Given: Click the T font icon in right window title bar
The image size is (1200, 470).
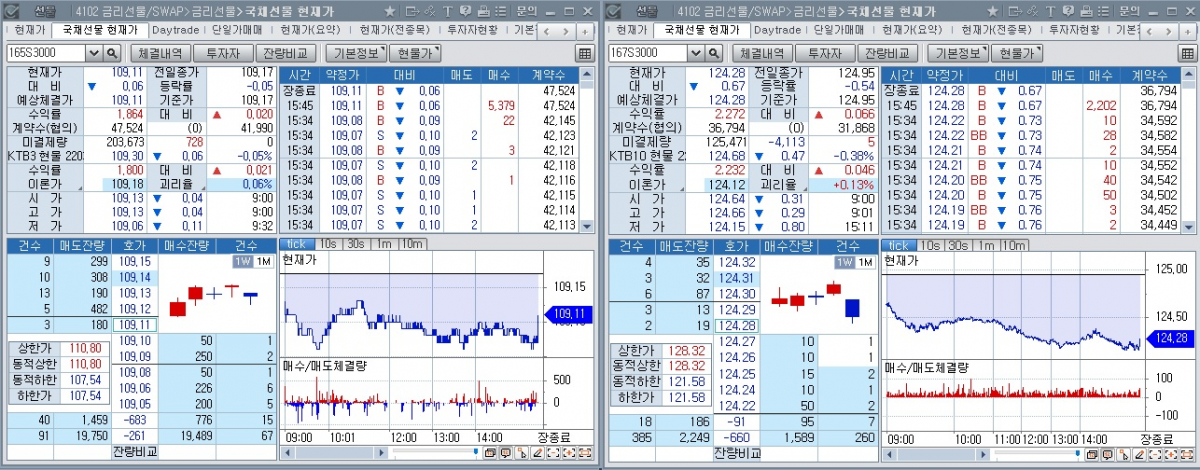Looking at the screenshot, I should coord(1050,10).
